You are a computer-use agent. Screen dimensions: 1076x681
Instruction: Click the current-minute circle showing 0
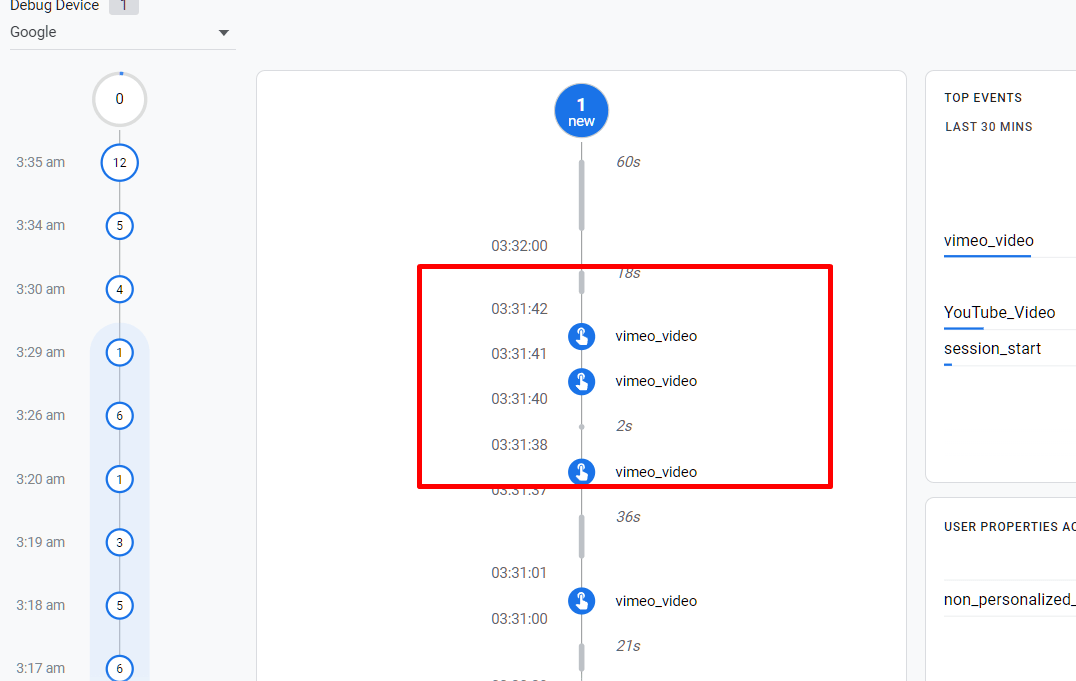coord(119,99)
